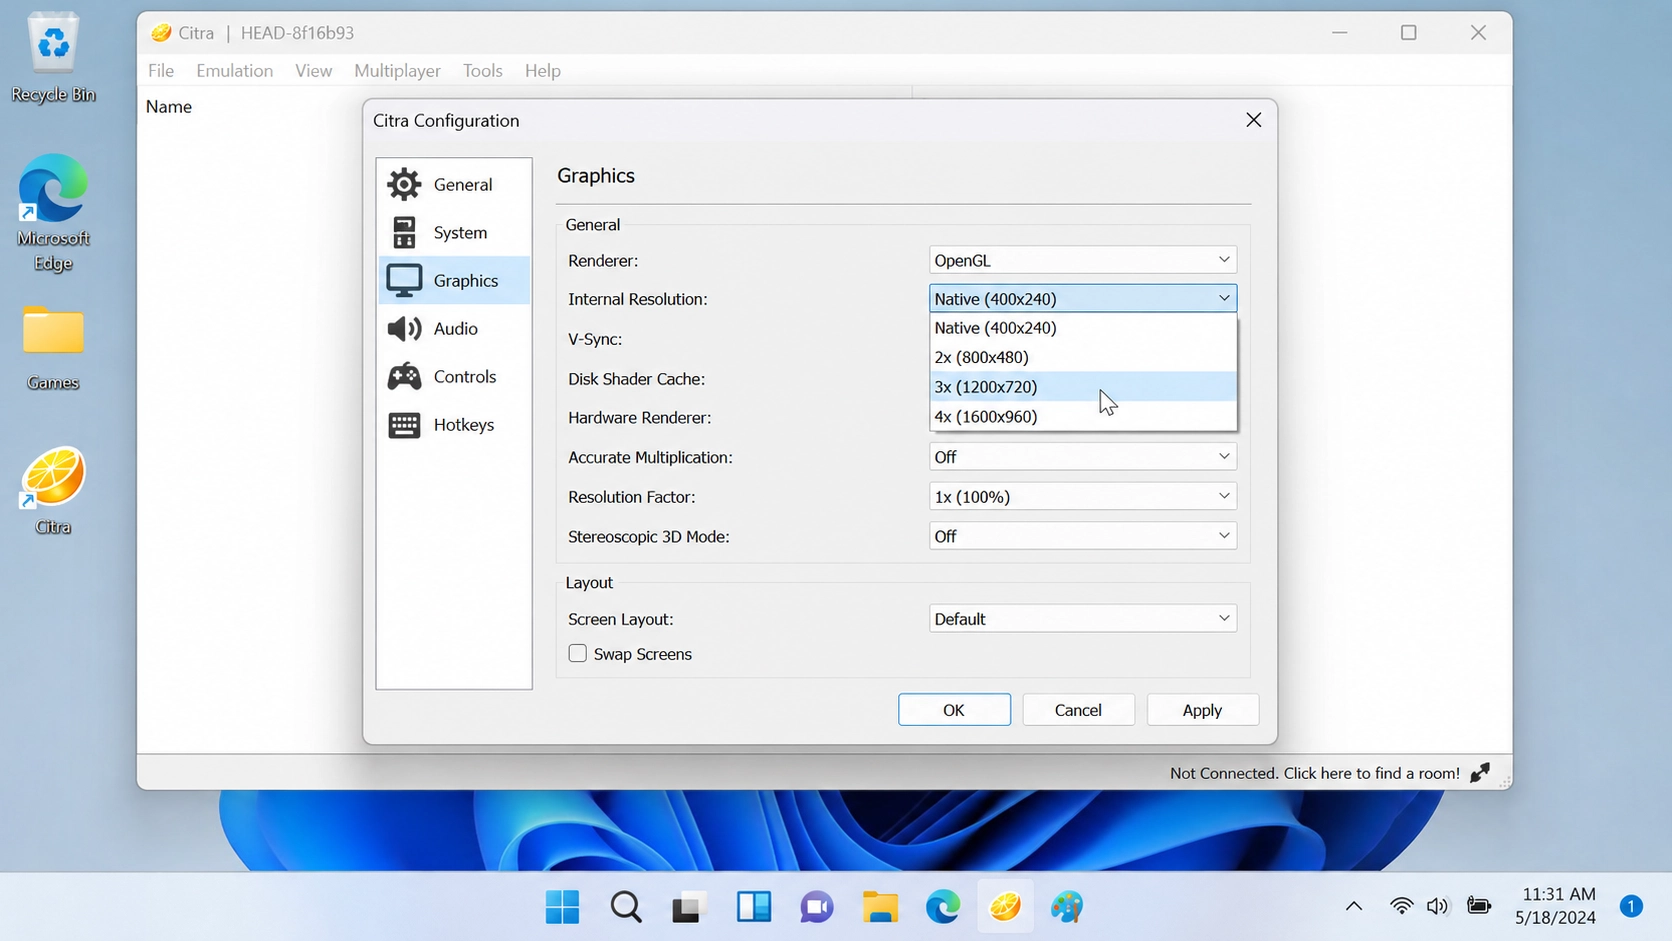Open the Windows Start menu
1672x941 pixels.
pos(562,907)
